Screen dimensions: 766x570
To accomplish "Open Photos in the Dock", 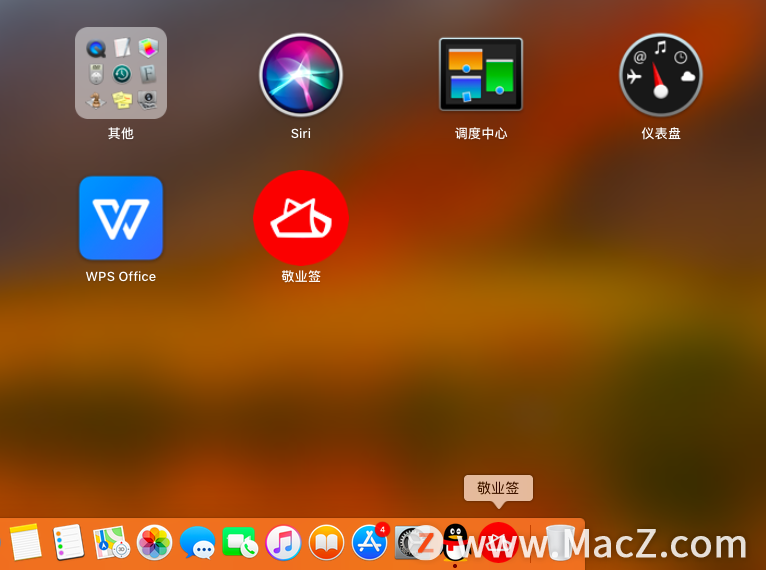I will tap(154, 542).
